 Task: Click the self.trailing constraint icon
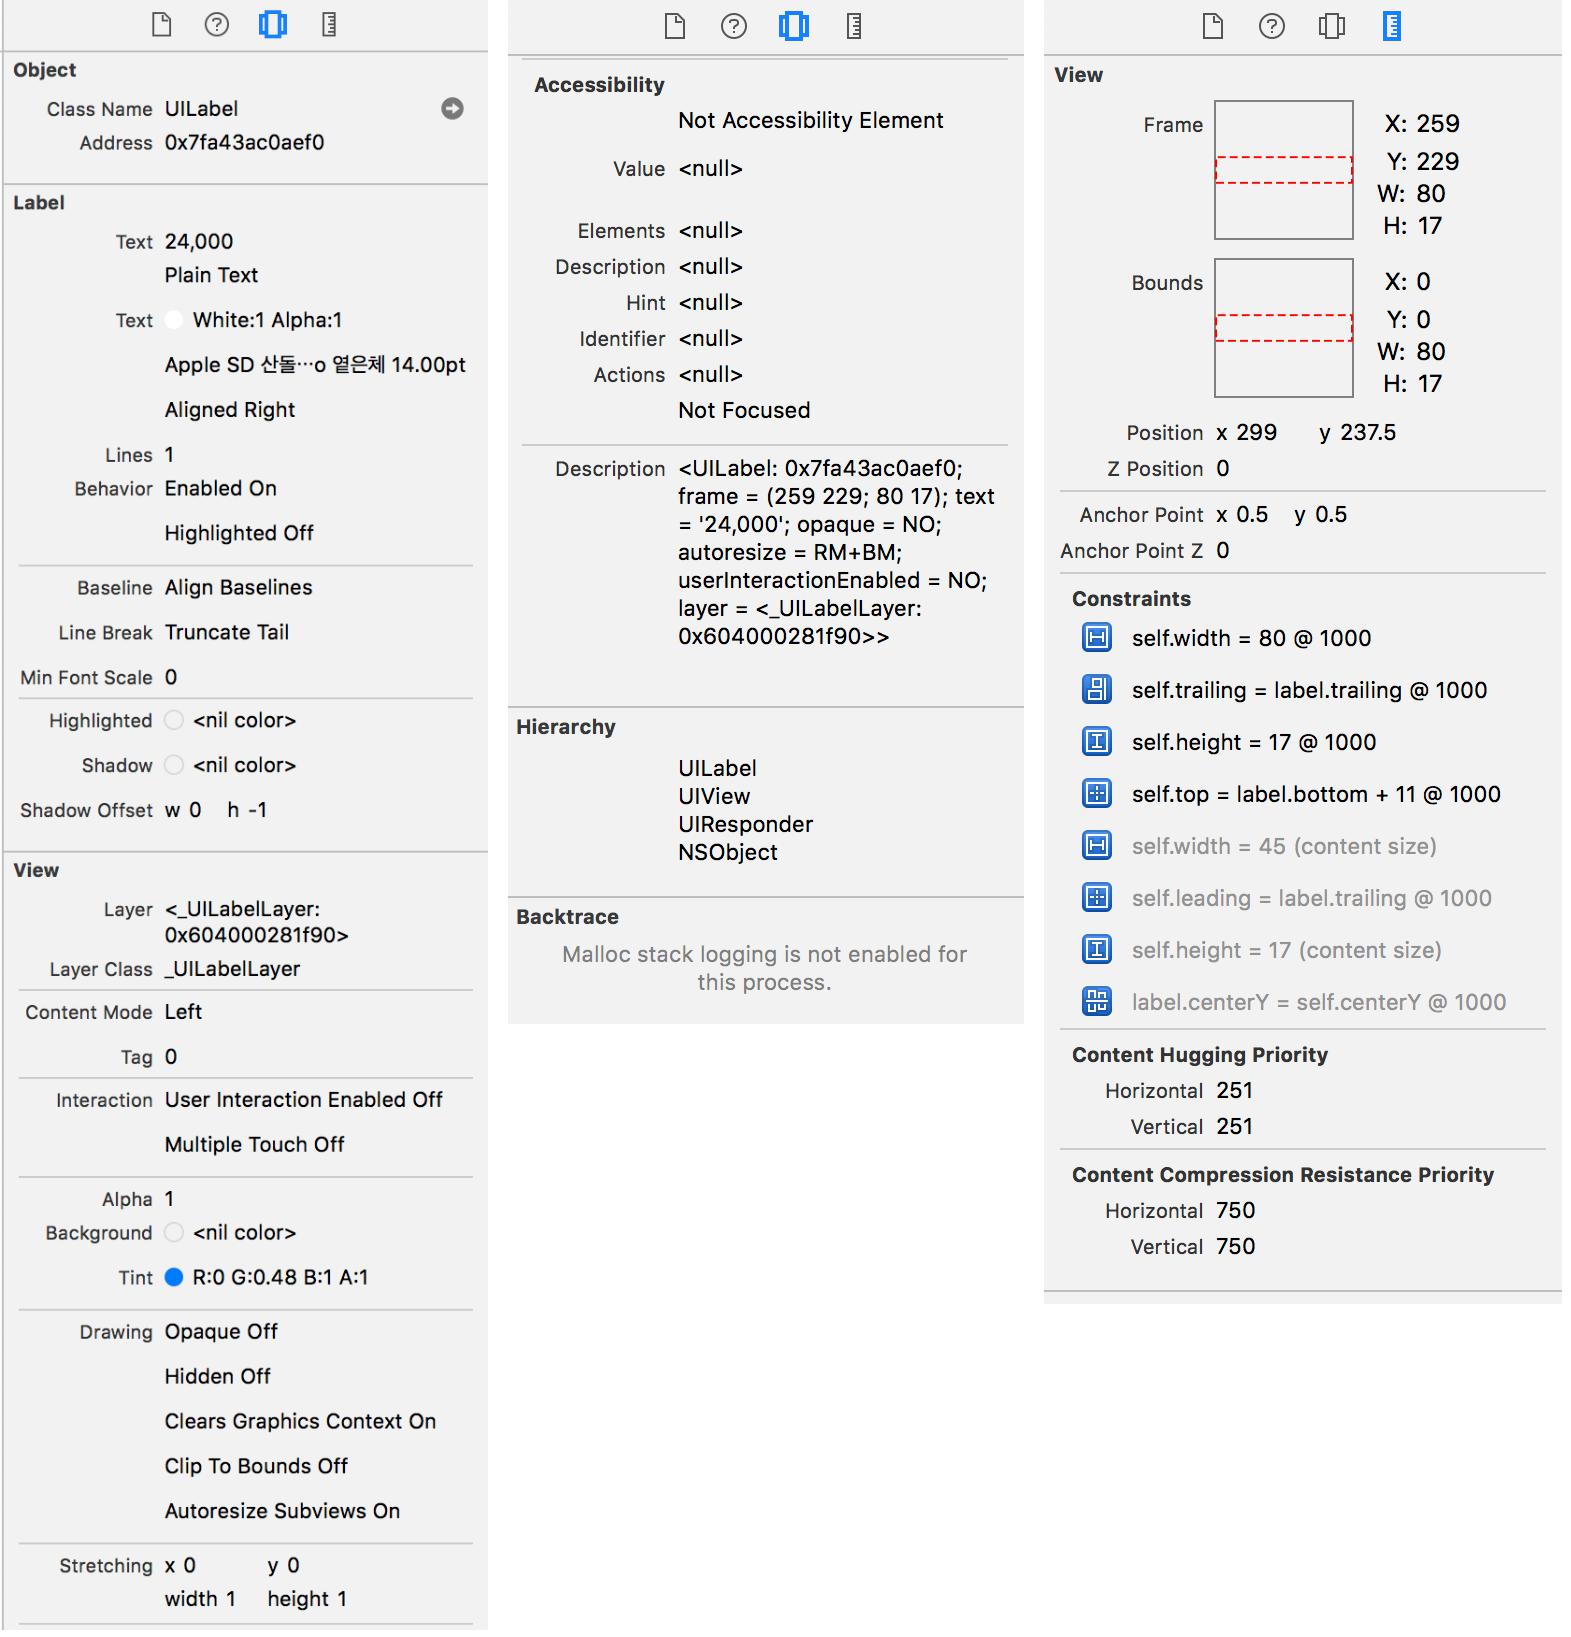1097,690
